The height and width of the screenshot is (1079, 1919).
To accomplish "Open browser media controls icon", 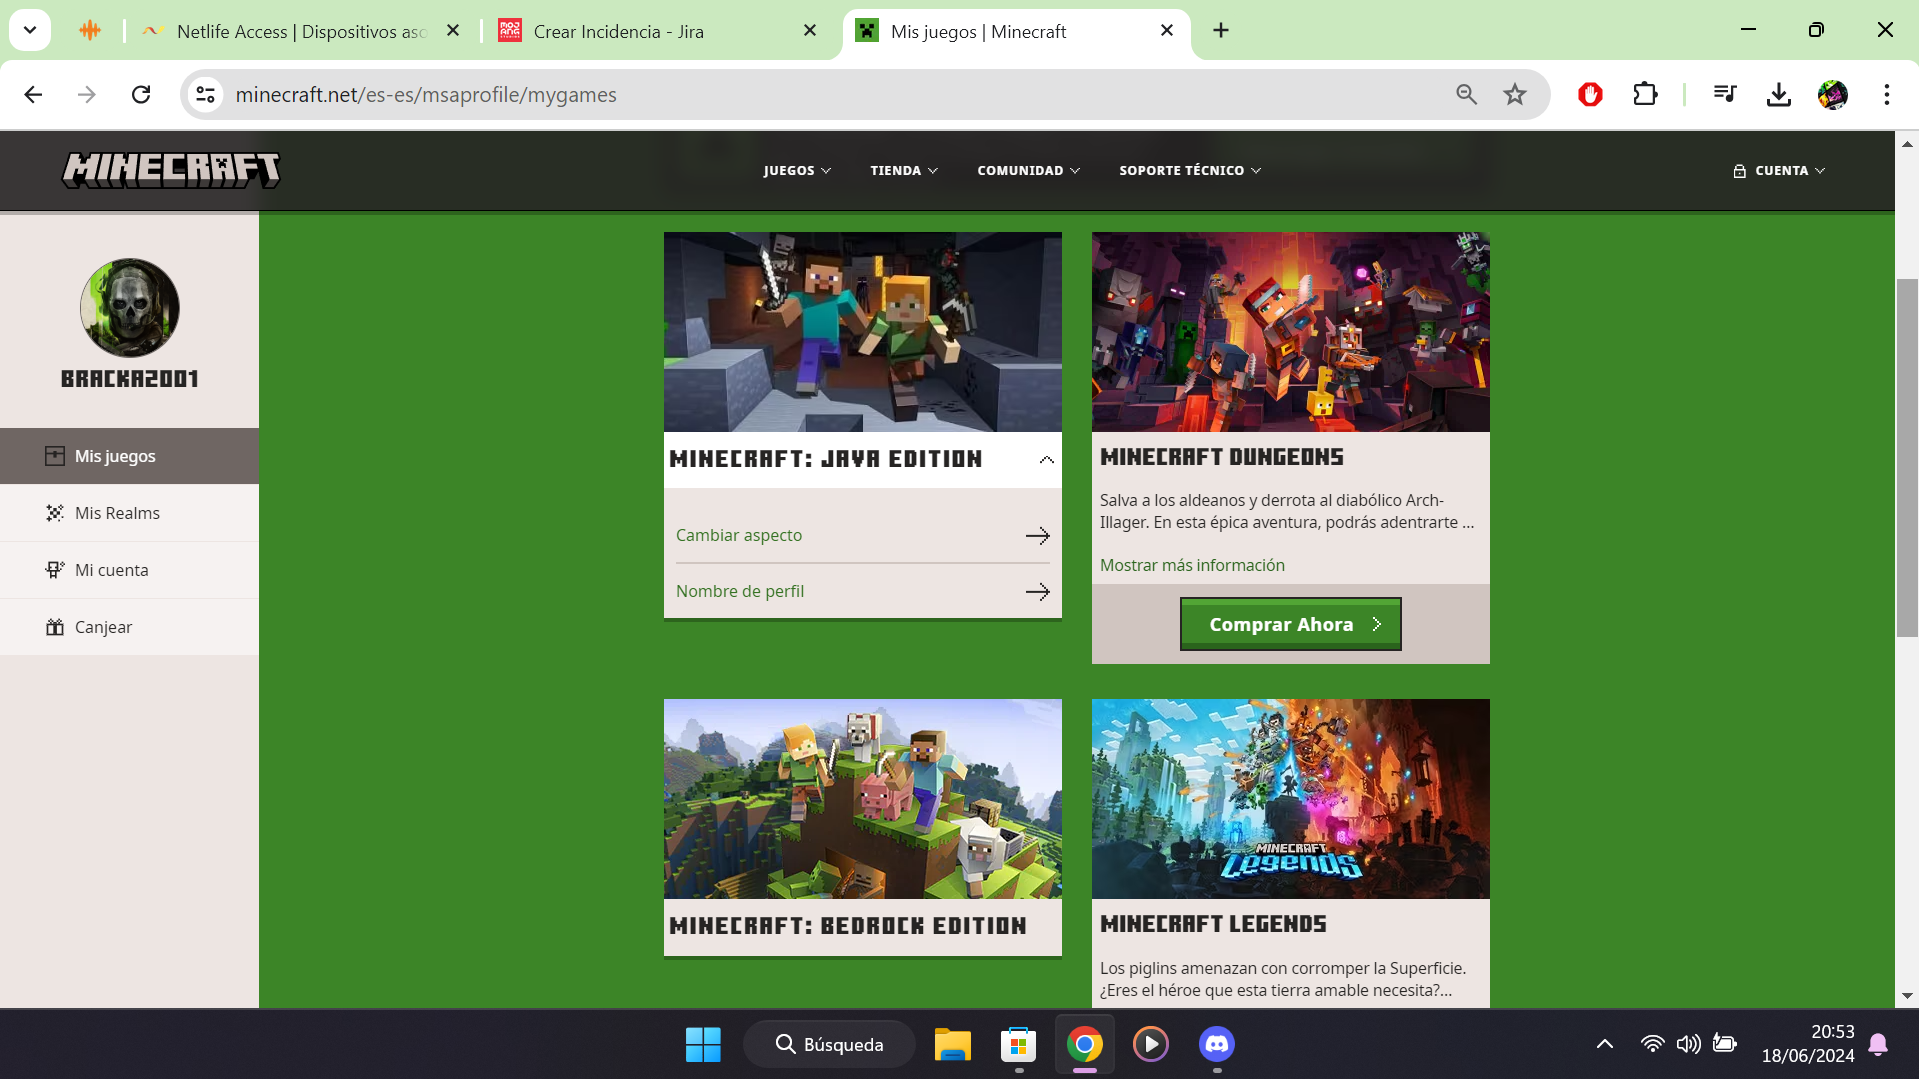I will [1724, 95].
